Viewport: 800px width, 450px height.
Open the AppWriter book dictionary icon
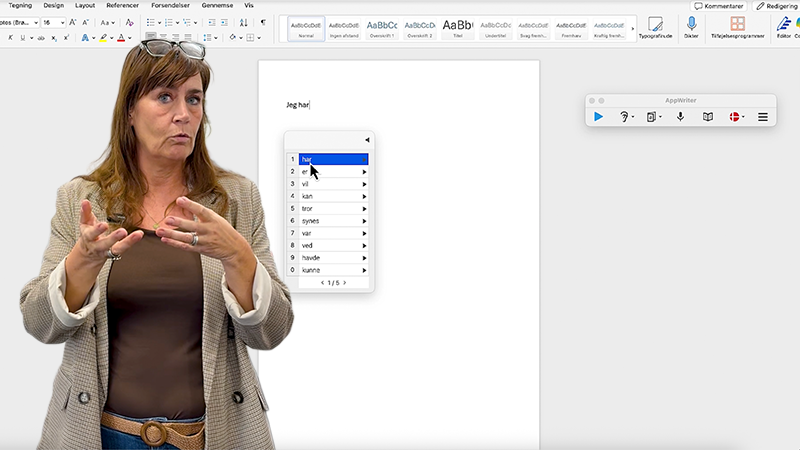(708, 117)
